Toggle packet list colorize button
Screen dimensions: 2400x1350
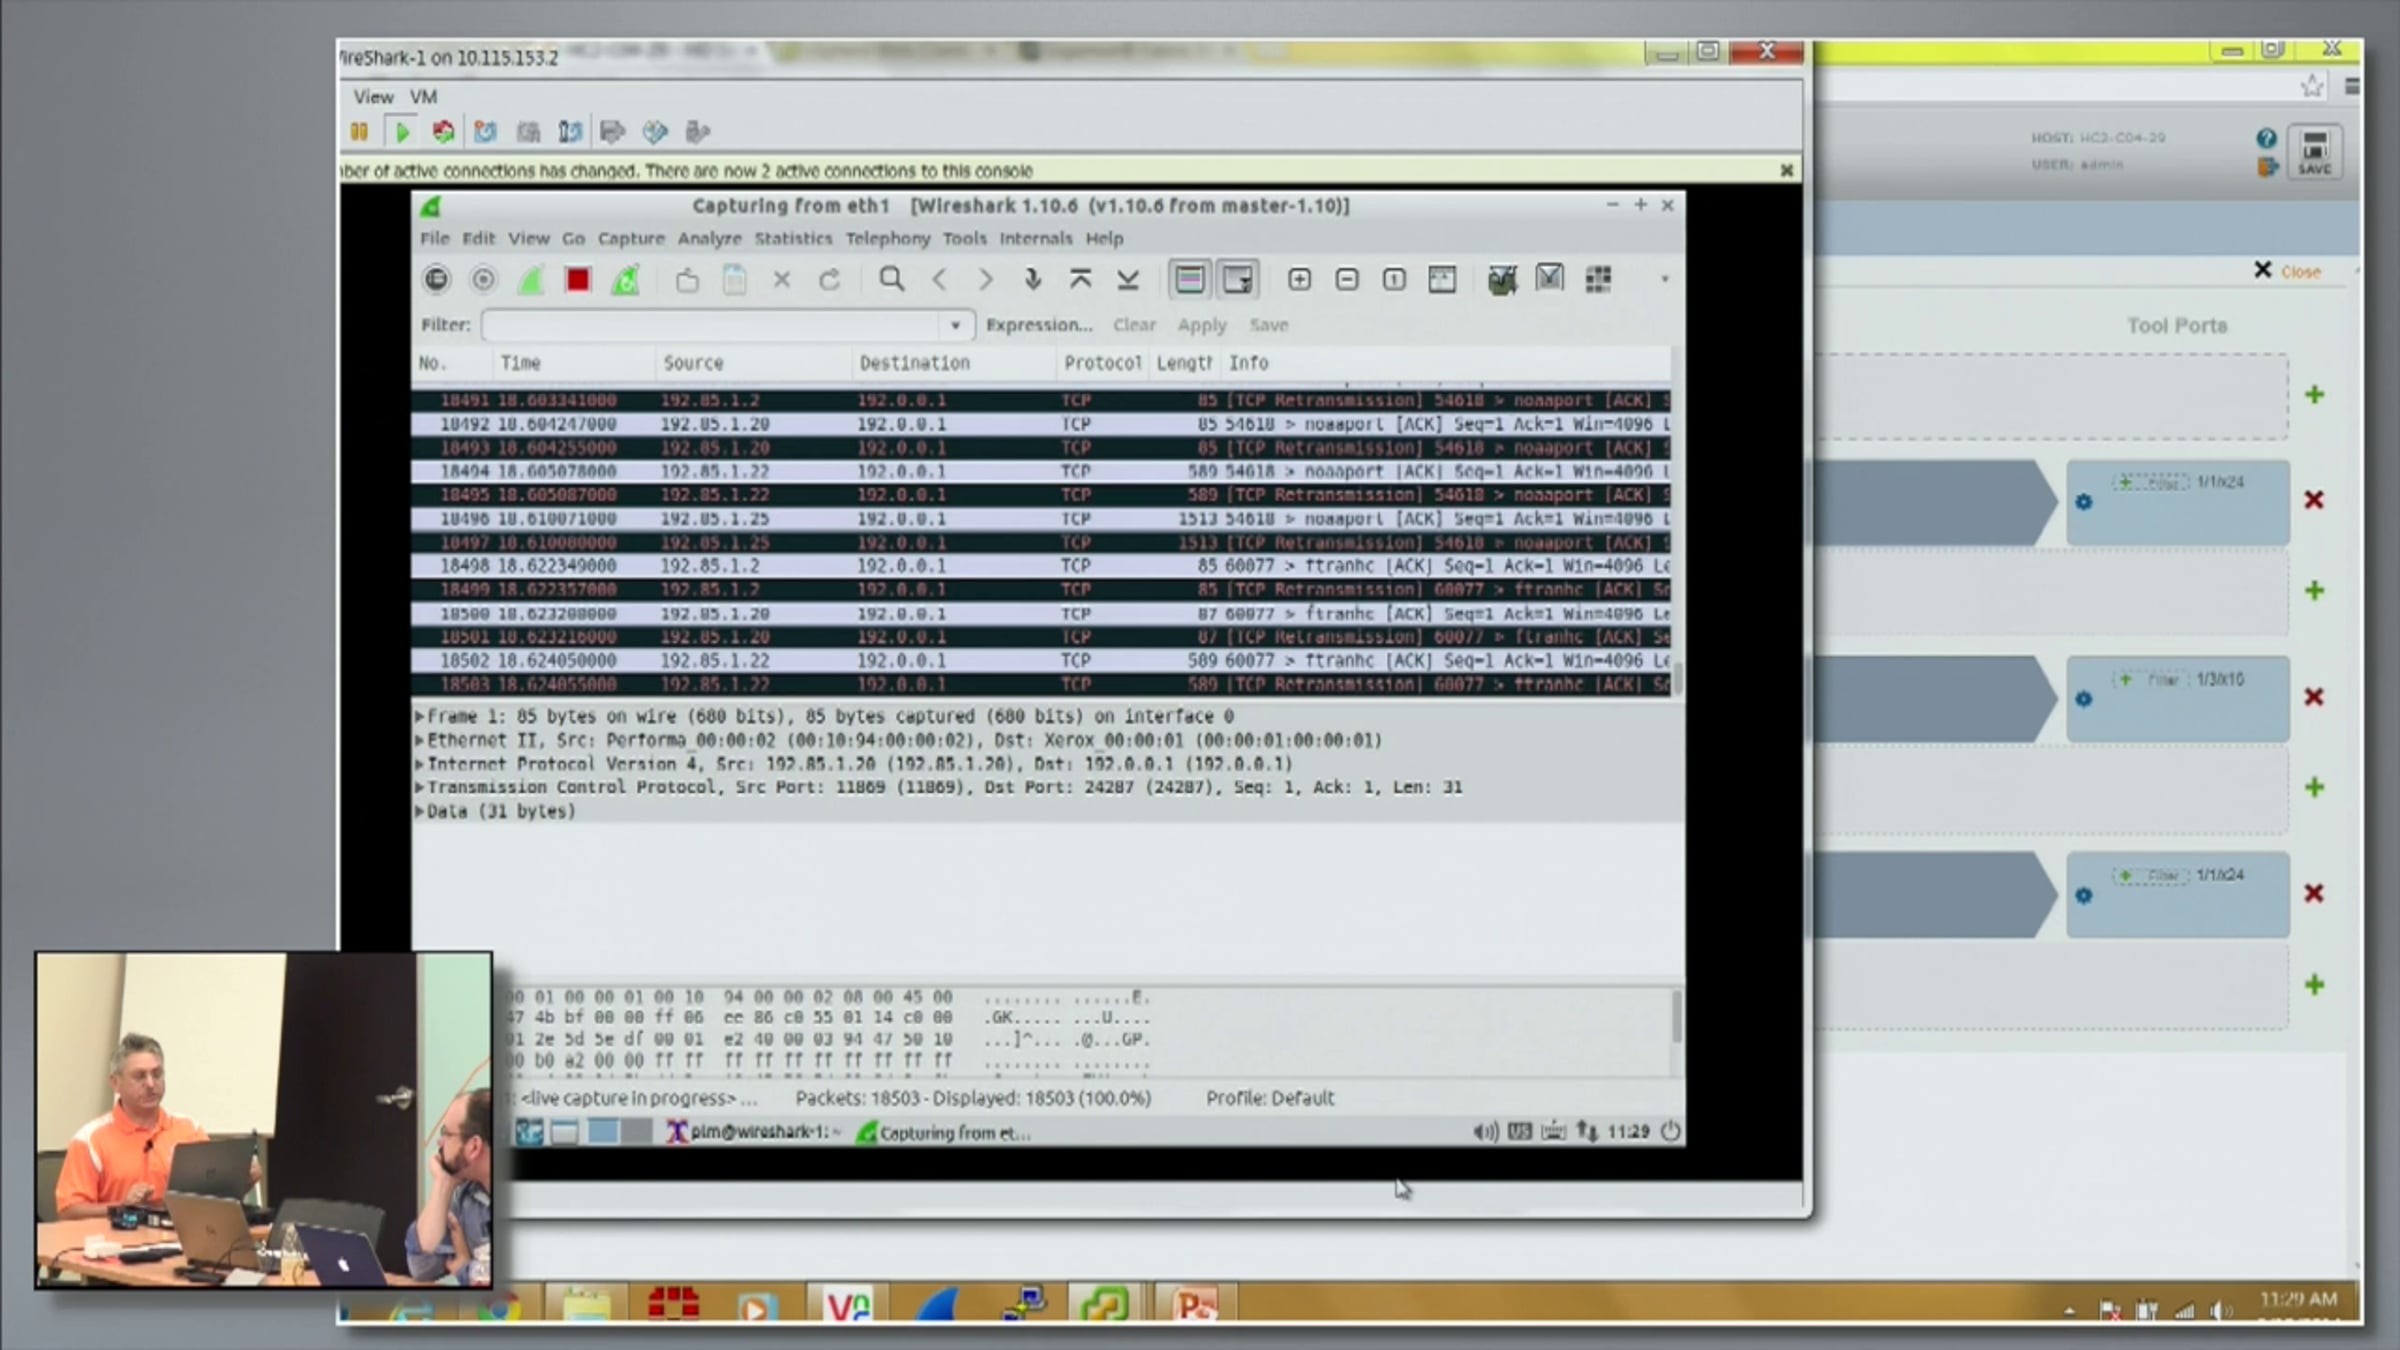(1189, 280)
